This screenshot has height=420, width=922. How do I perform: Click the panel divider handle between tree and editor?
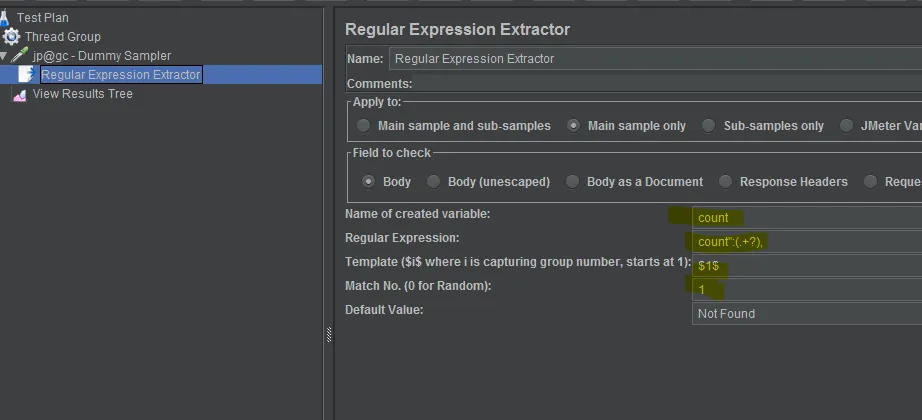328,336
